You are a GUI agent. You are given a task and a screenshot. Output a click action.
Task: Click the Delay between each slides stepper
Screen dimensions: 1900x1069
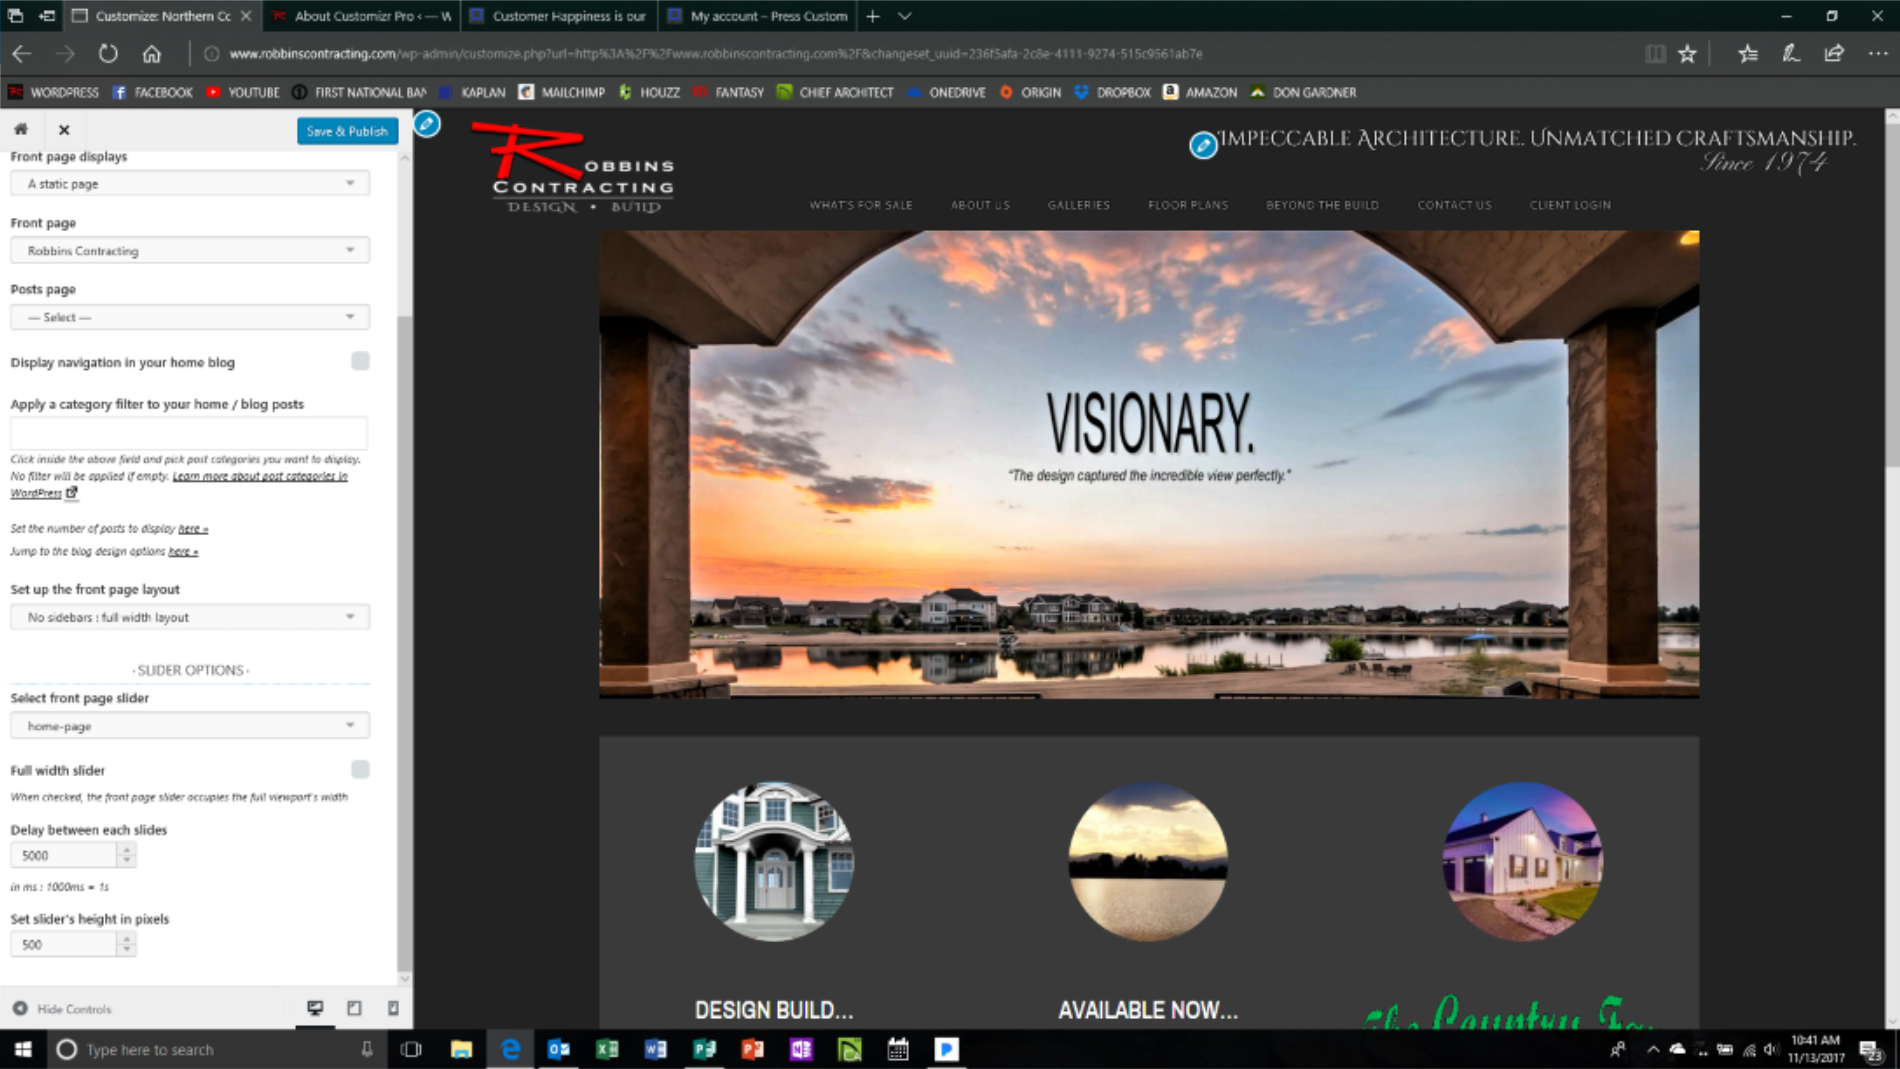[x=126, y=855]
